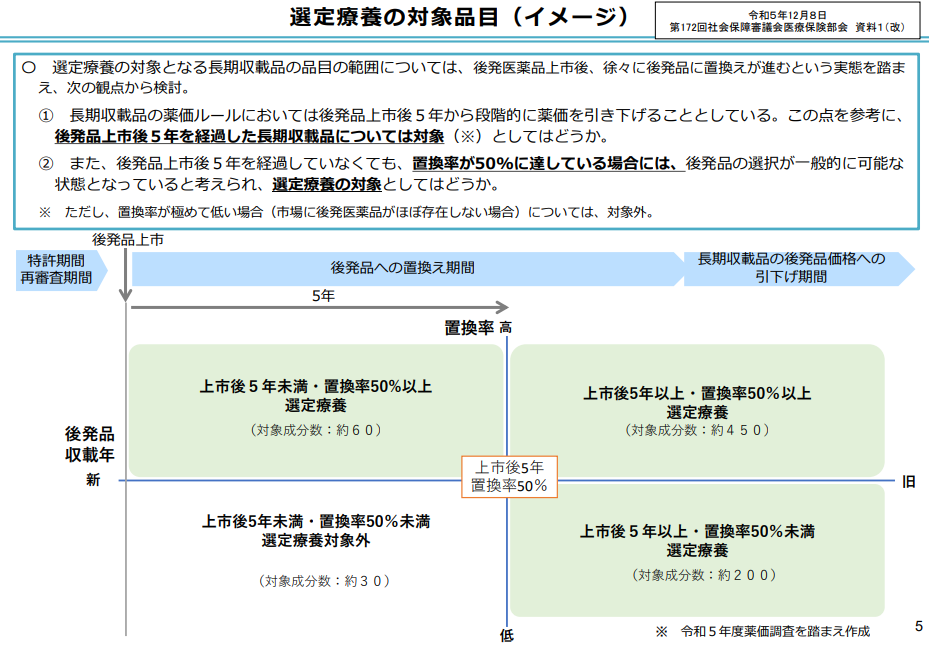Click the 低 label at axis bottom

pos(507,635)
